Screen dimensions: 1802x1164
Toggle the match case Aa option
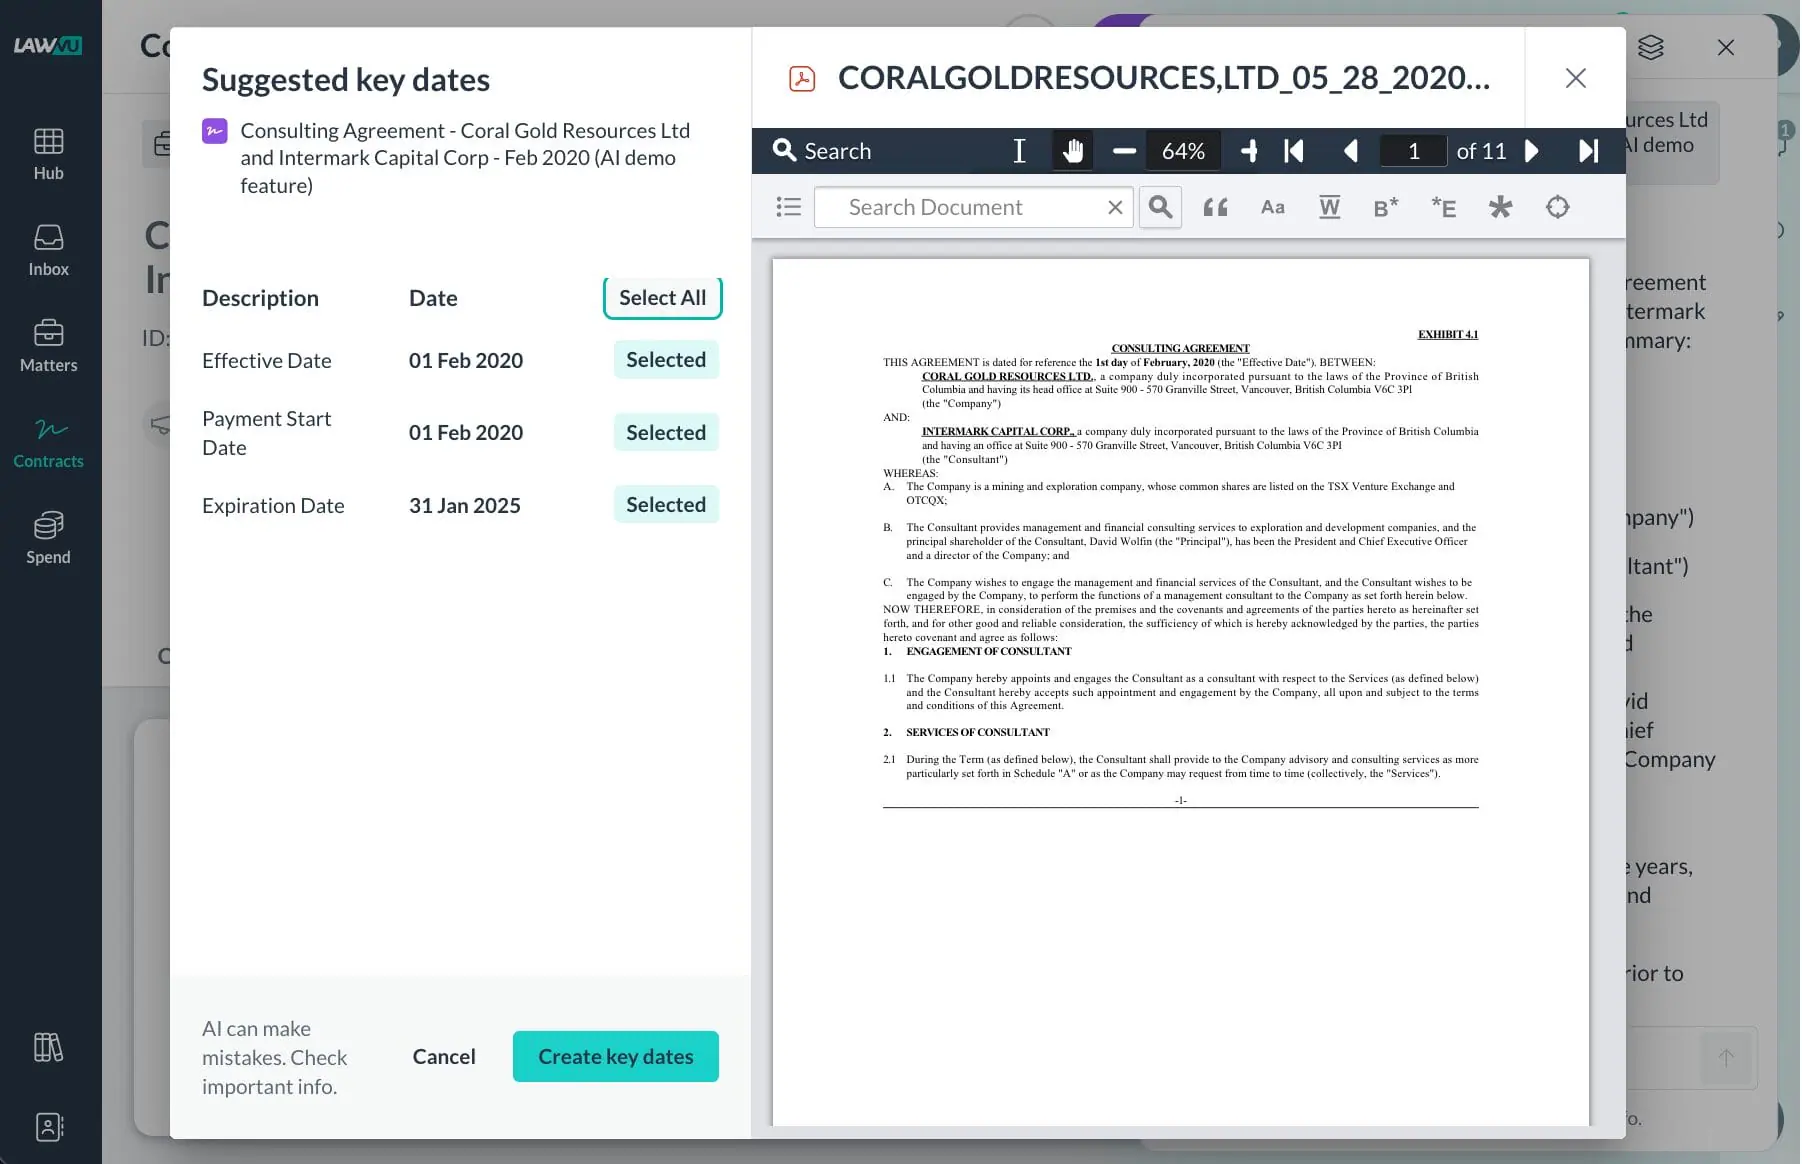[1272, 207]
